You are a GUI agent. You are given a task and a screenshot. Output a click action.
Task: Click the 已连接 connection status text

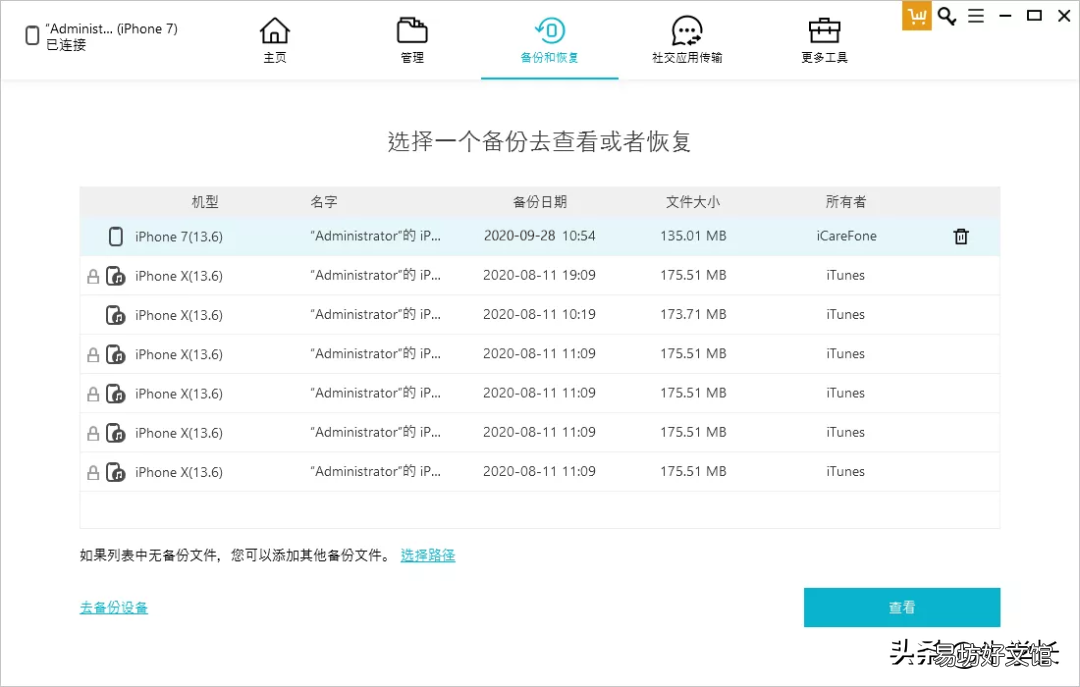(x=66, y=45)
